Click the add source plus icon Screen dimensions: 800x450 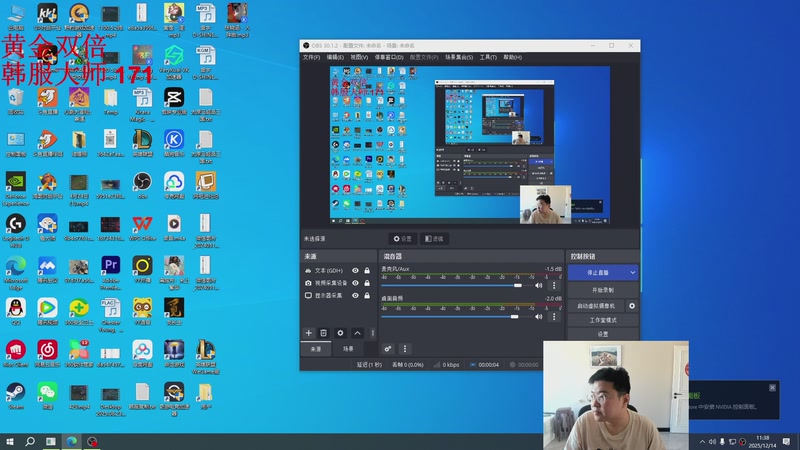pyautogui.click(x=309, y=333)
